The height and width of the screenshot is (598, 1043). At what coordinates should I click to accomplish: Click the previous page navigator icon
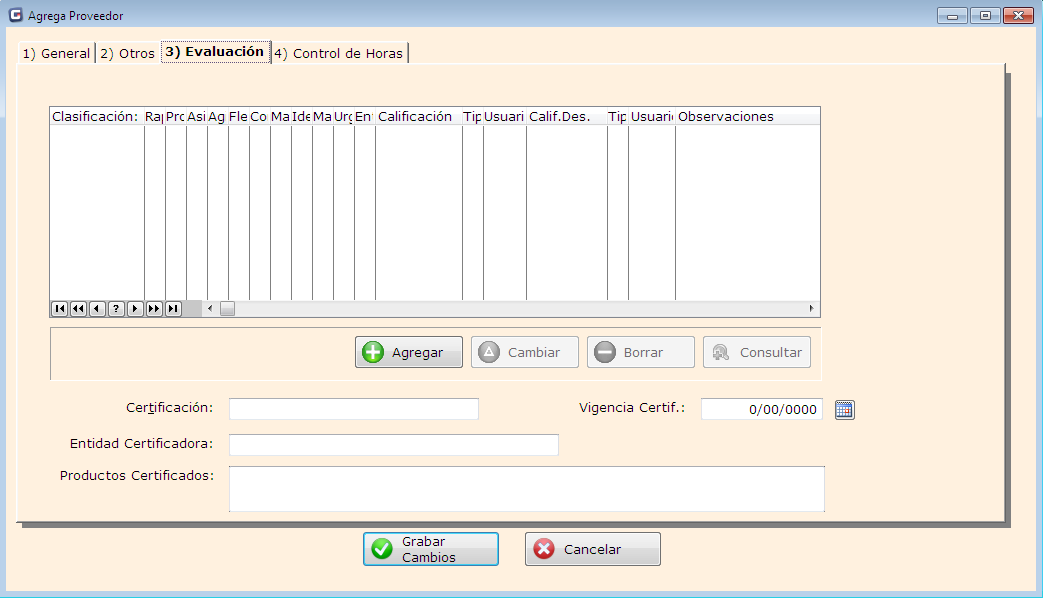click(78, 308)
